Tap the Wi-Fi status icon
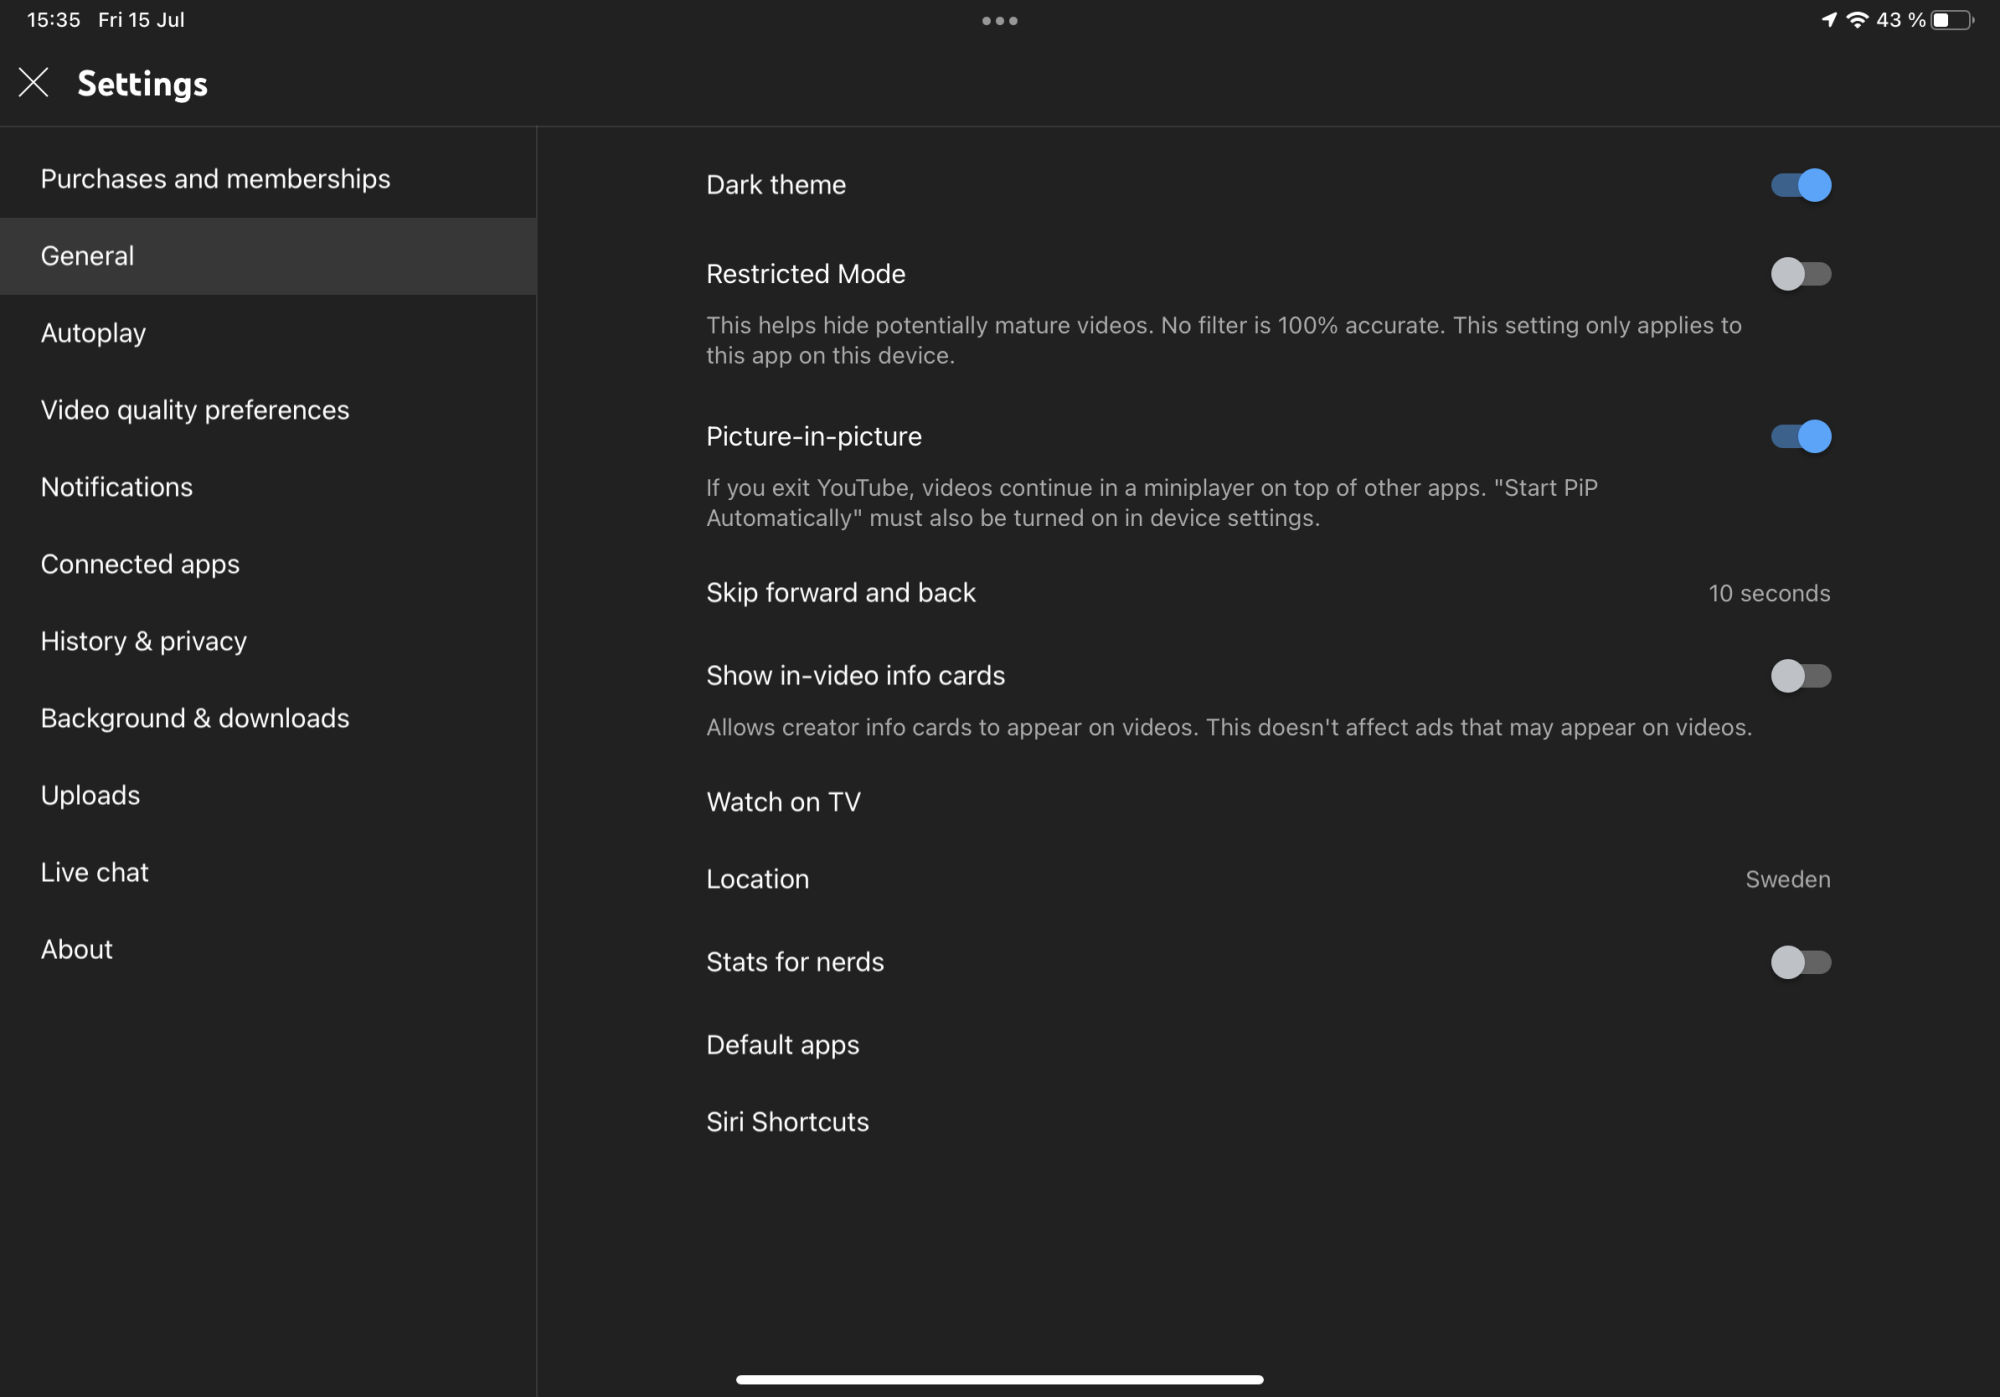 1857,20
